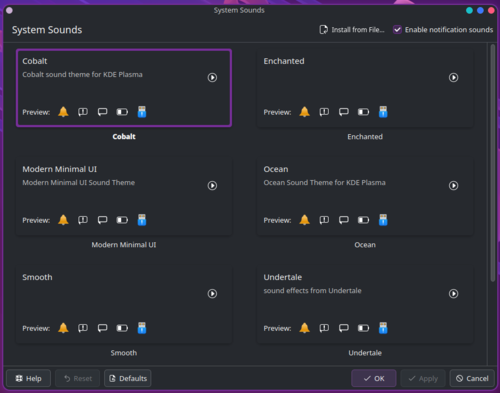Preview the Enchanted dialog warning sound icon
500x393 pixels.
coord(324,112)
